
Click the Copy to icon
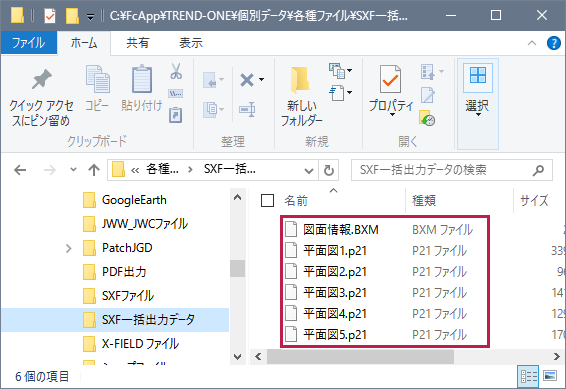210,109
